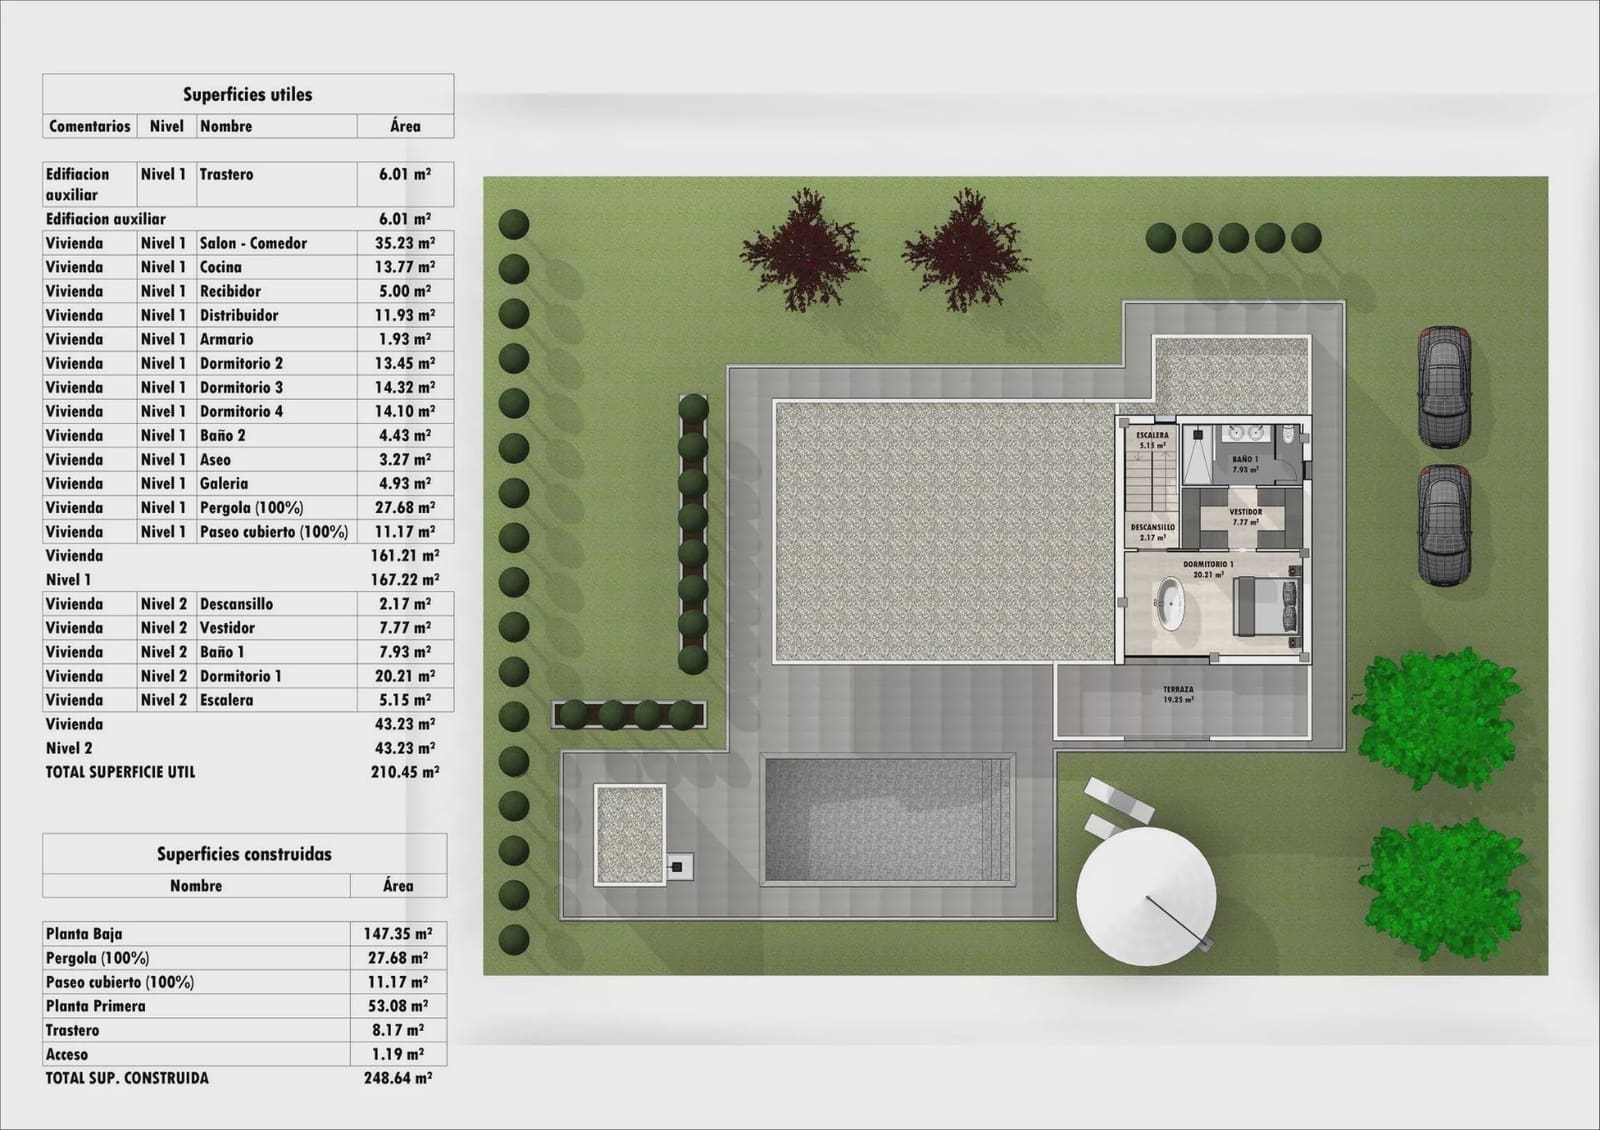
Task: Click the Área column header in the utiles table
Action: pos(405,126)
